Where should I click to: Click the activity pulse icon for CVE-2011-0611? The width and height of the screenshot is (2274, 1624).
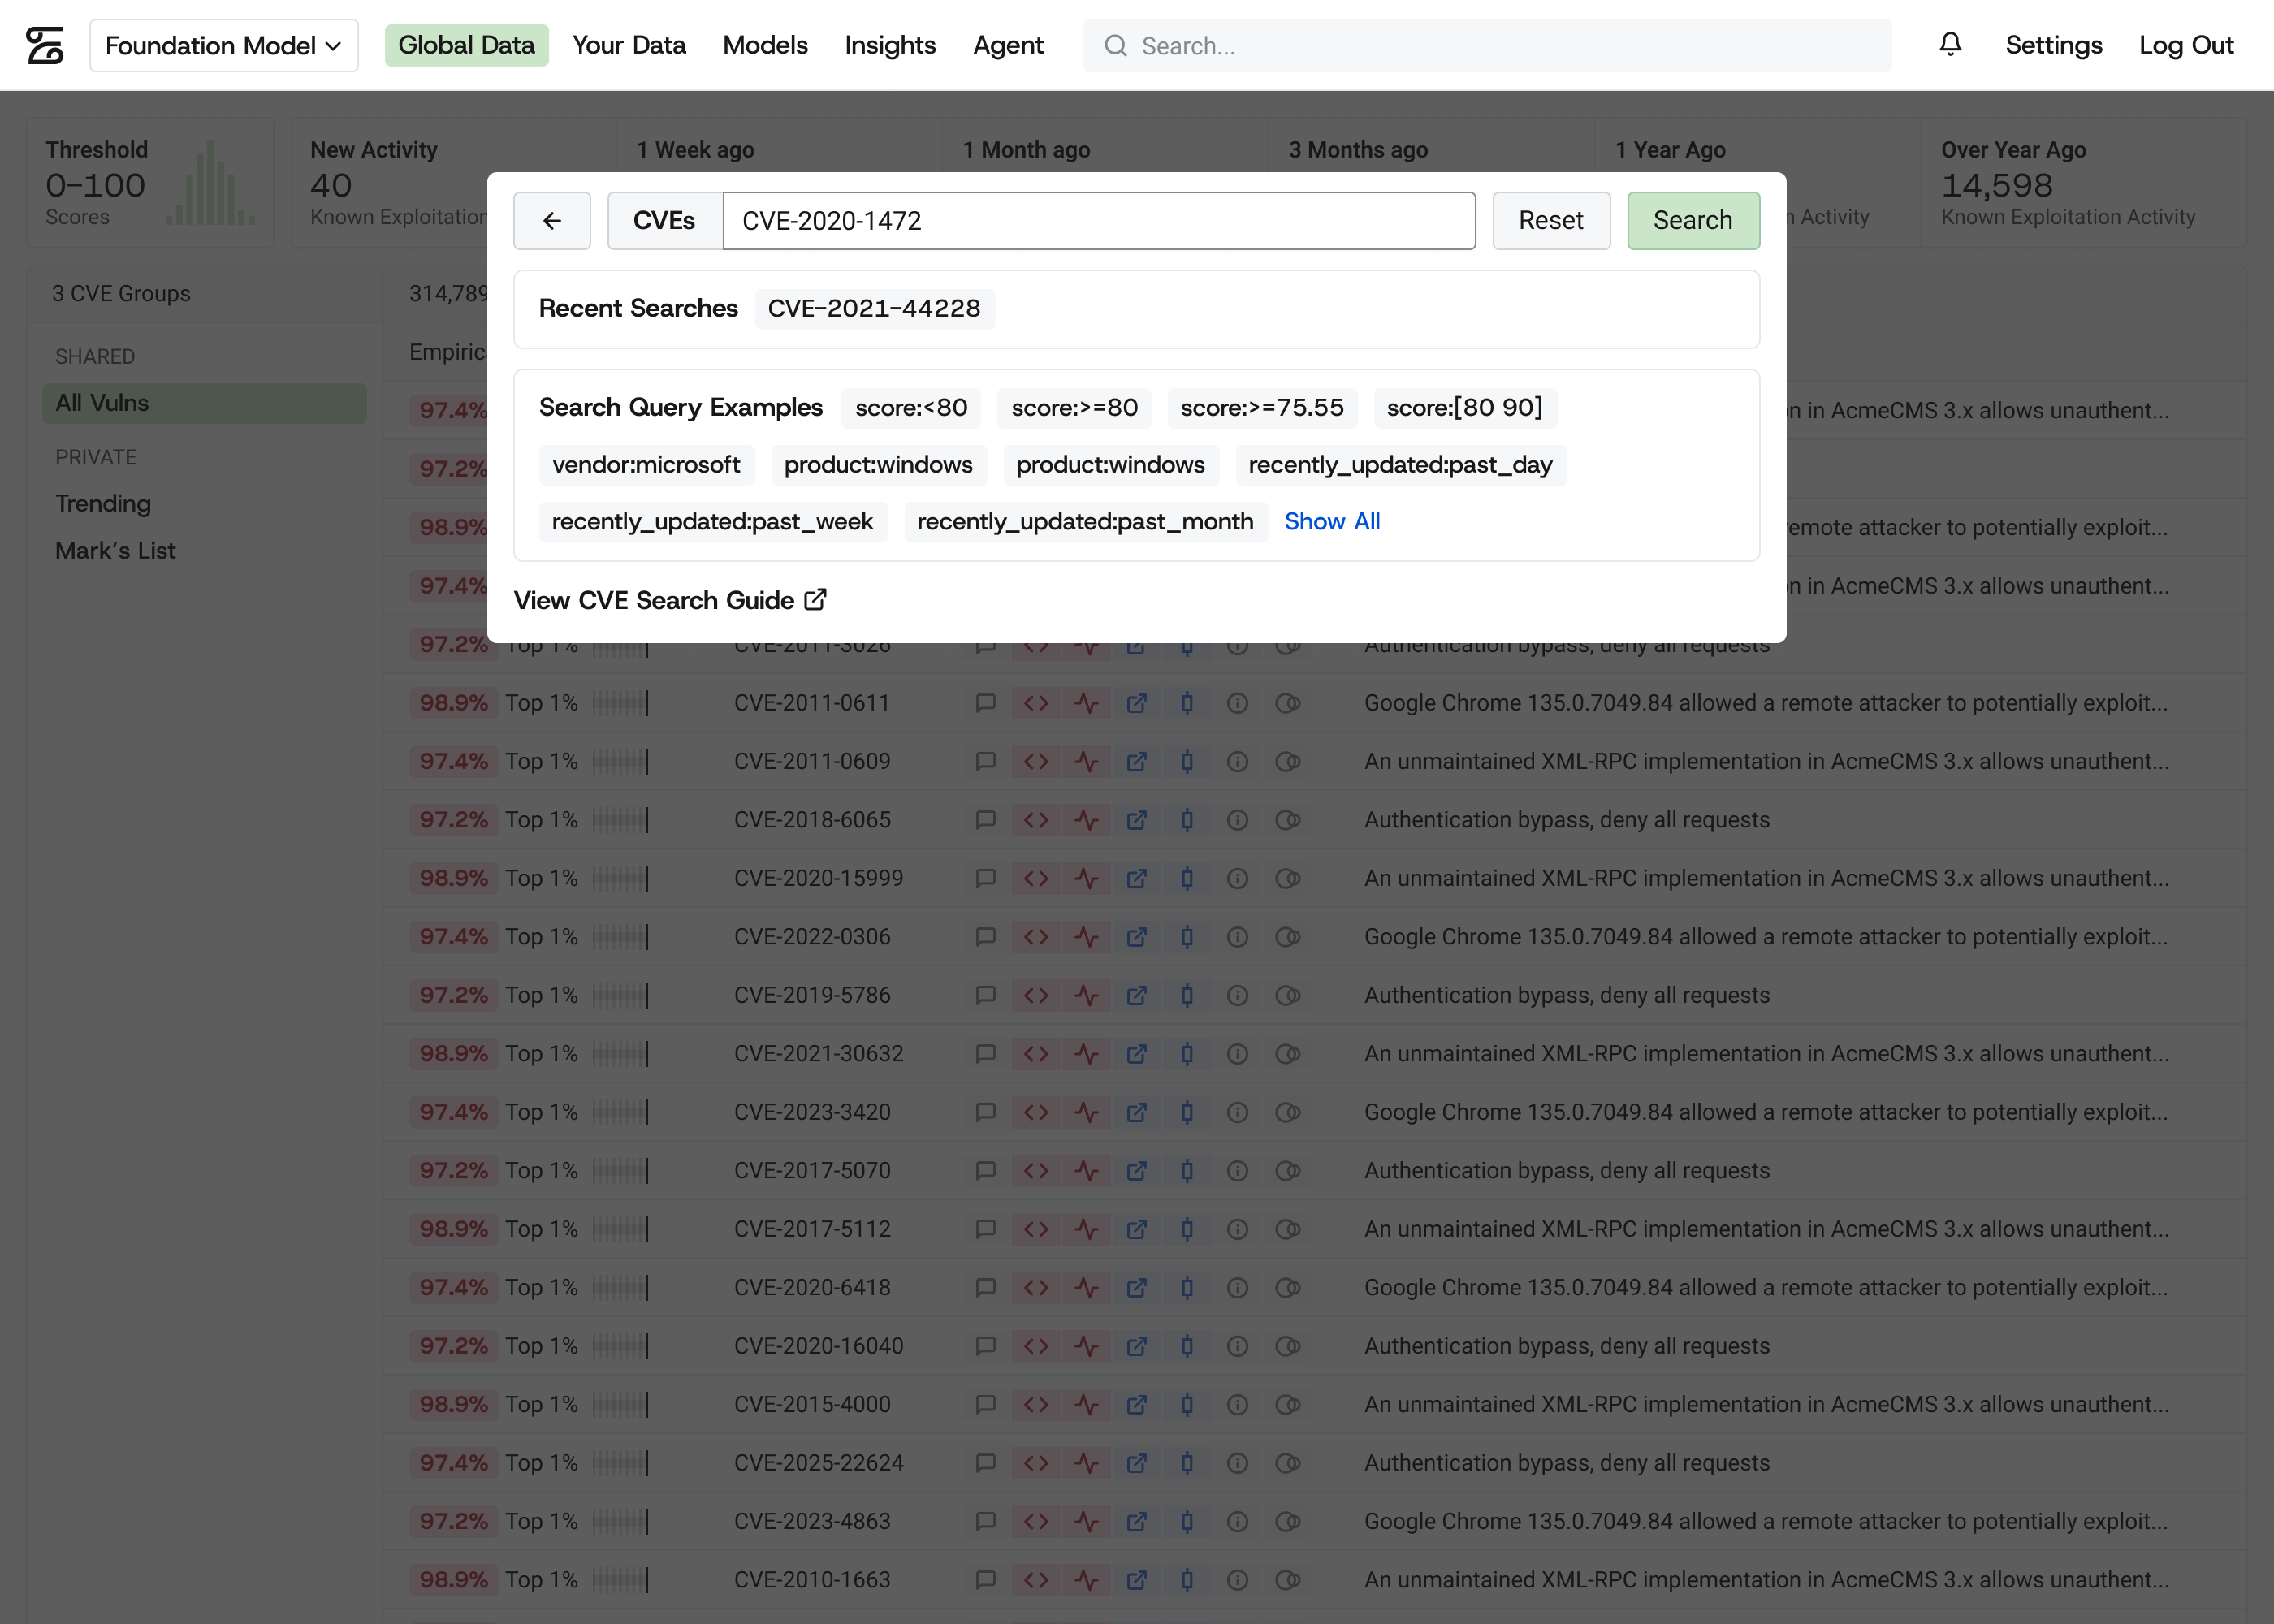[x=1086, y=703]
